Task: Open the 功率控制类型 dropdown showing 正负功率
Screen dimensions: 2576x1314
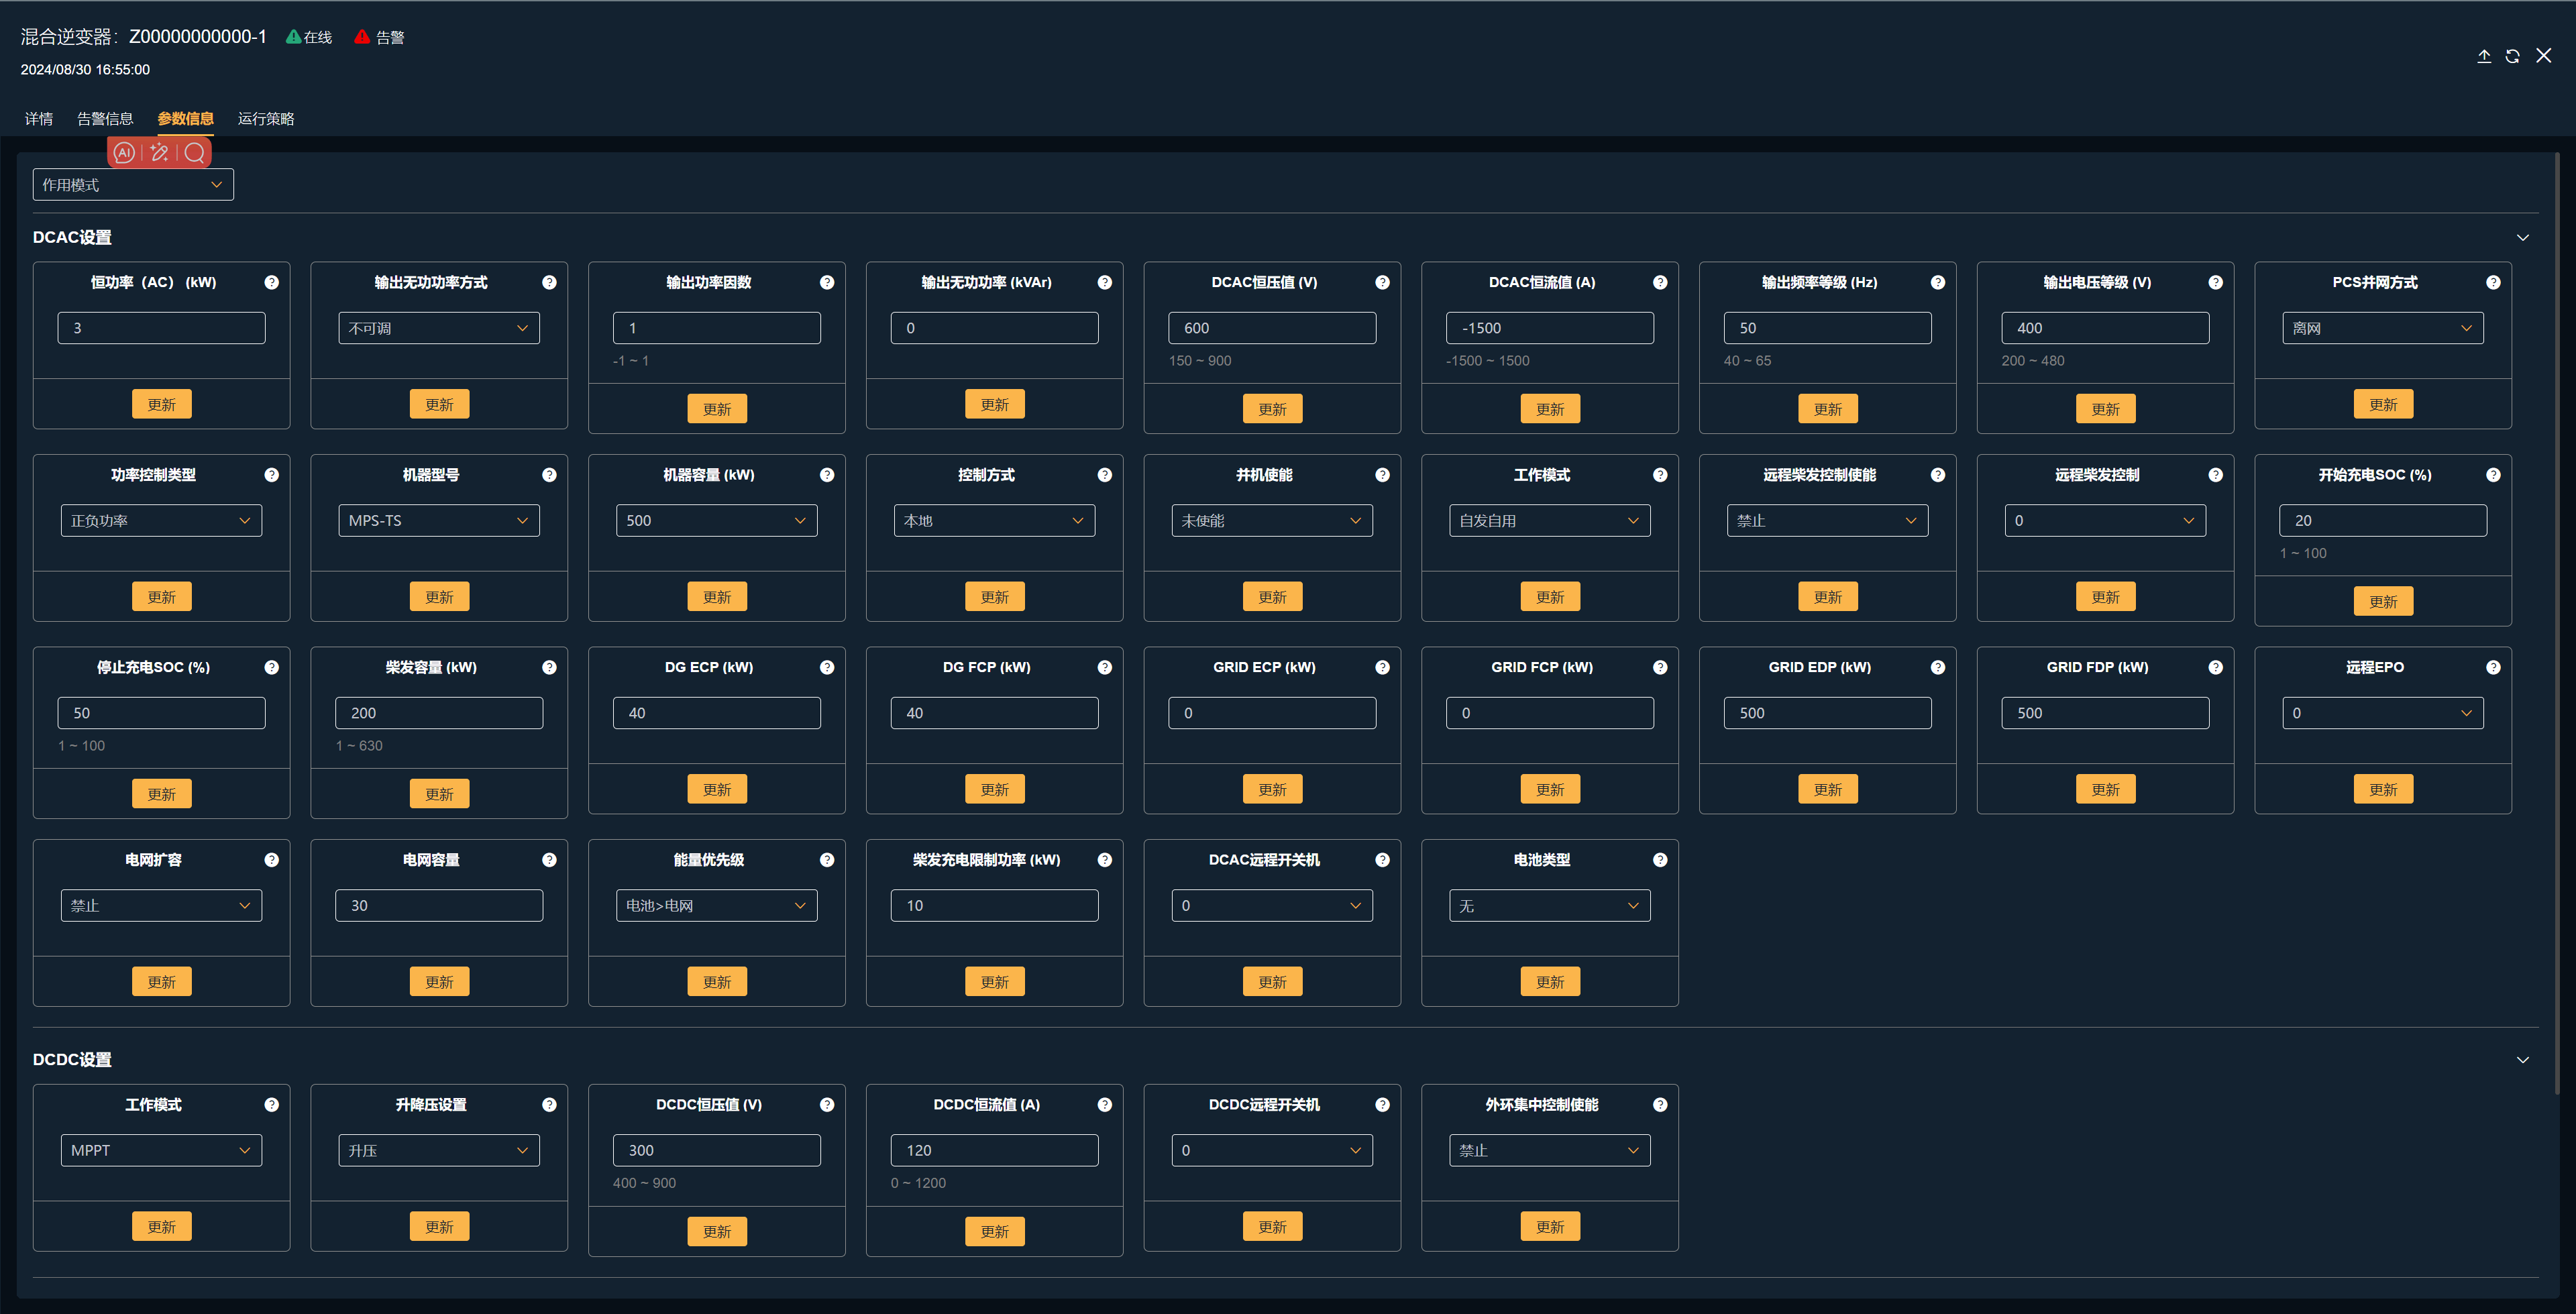Action: [x=161, y=521]
